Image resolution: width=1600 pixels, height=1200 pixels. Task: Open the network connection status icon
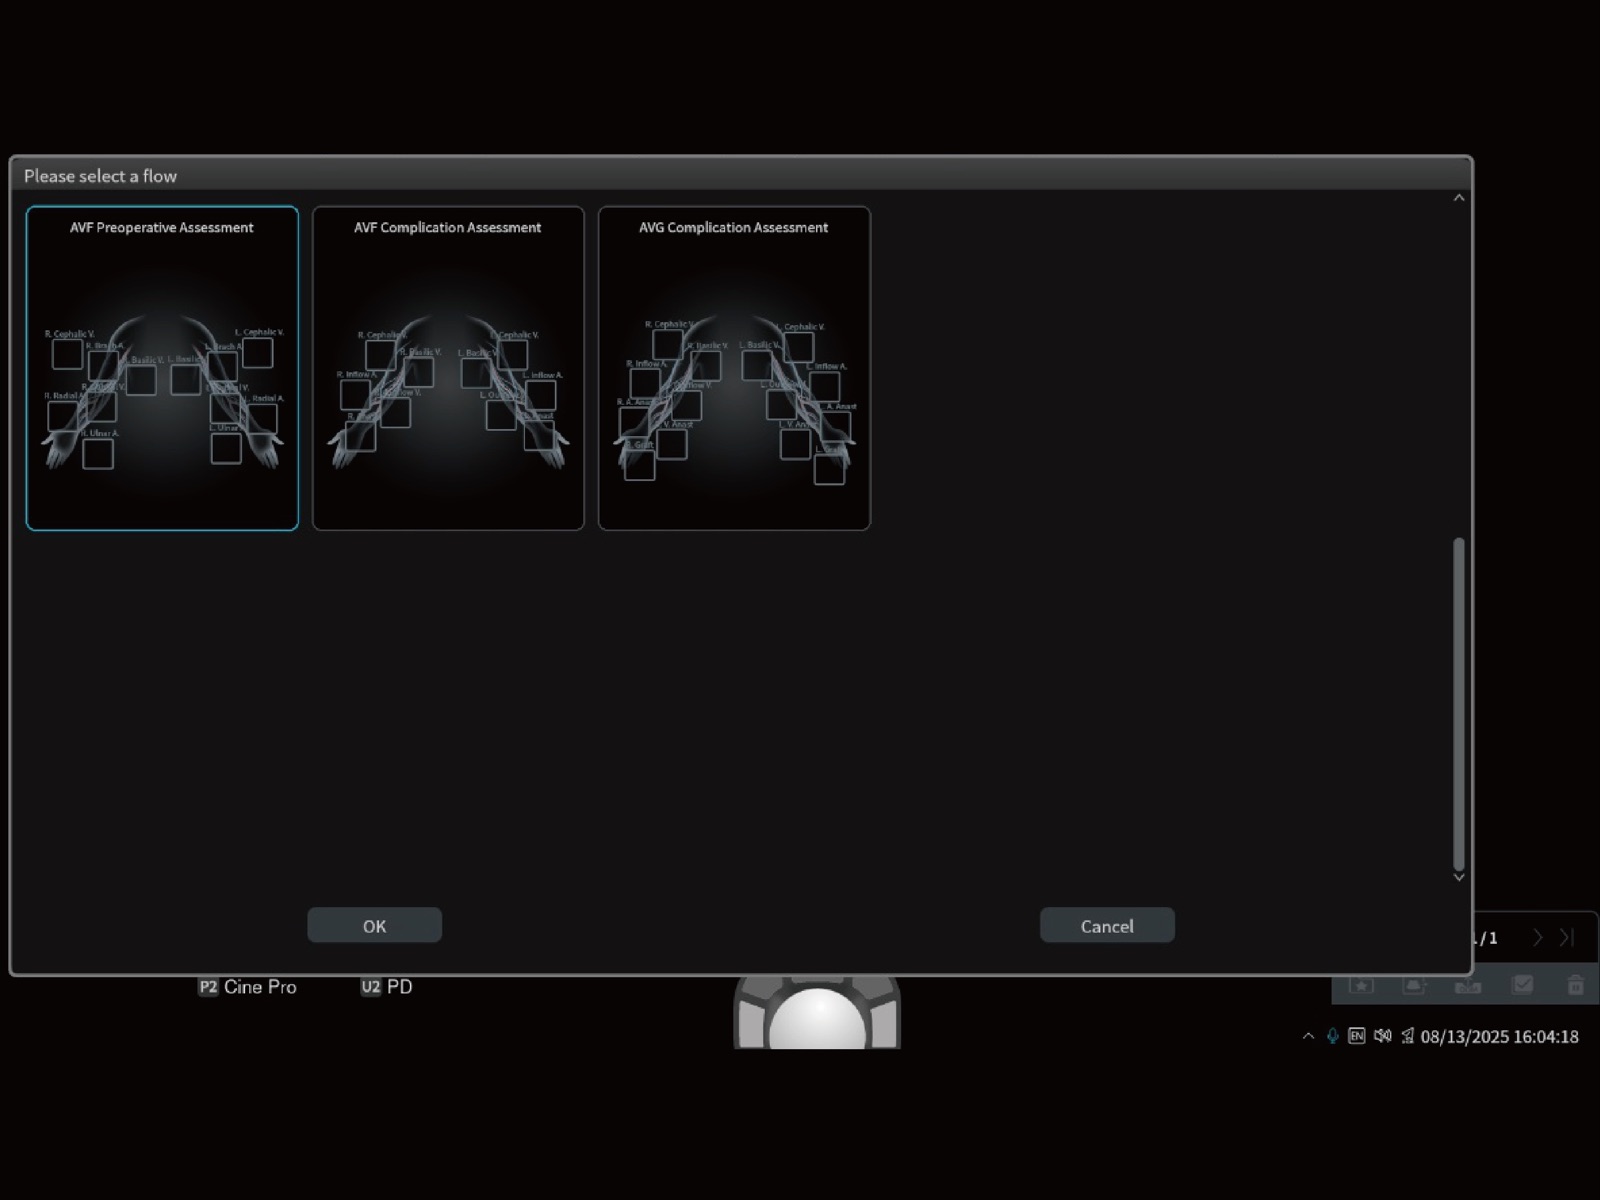click(x=1407, y=1037)
